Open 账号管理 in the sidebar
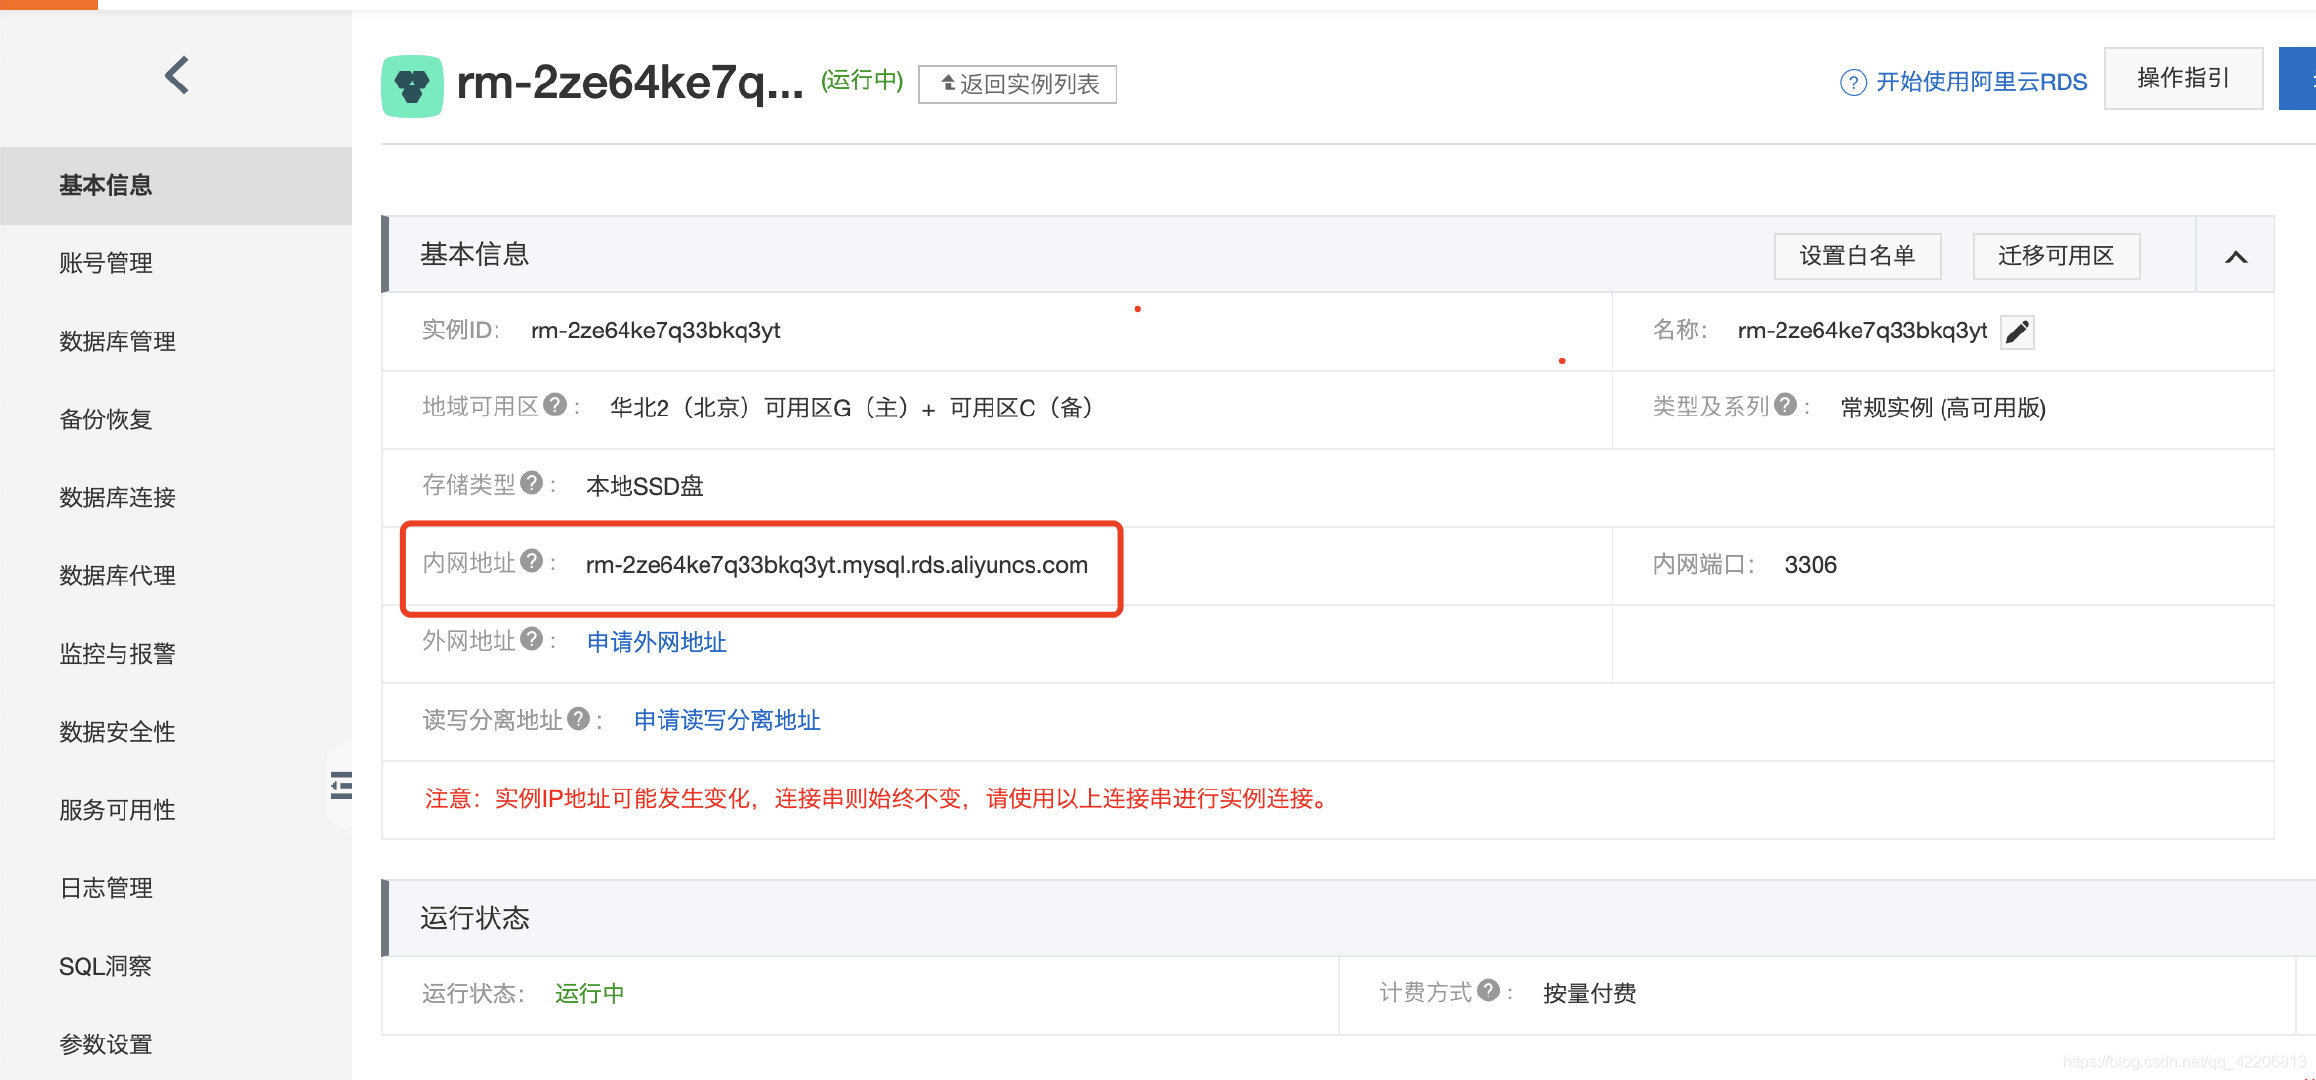 pos(176,263)
